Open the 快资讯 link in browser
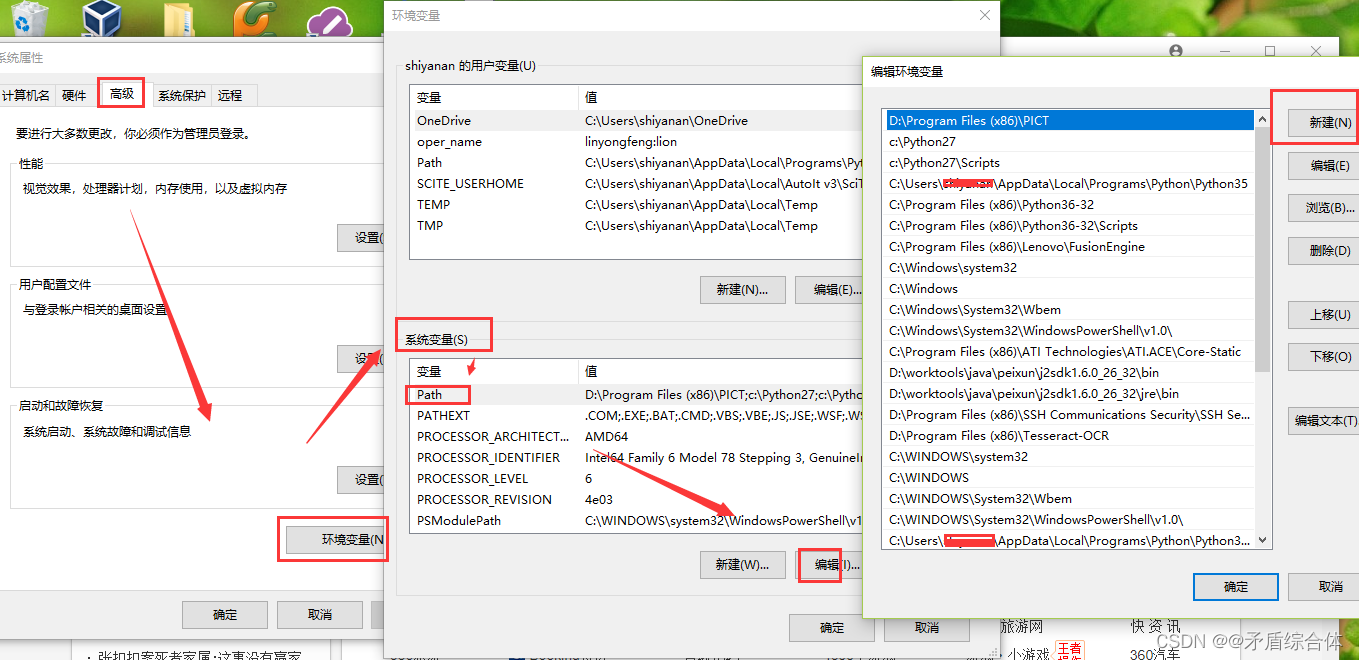Screen dimensions: 1359x660 click(x=1155, y=626)
